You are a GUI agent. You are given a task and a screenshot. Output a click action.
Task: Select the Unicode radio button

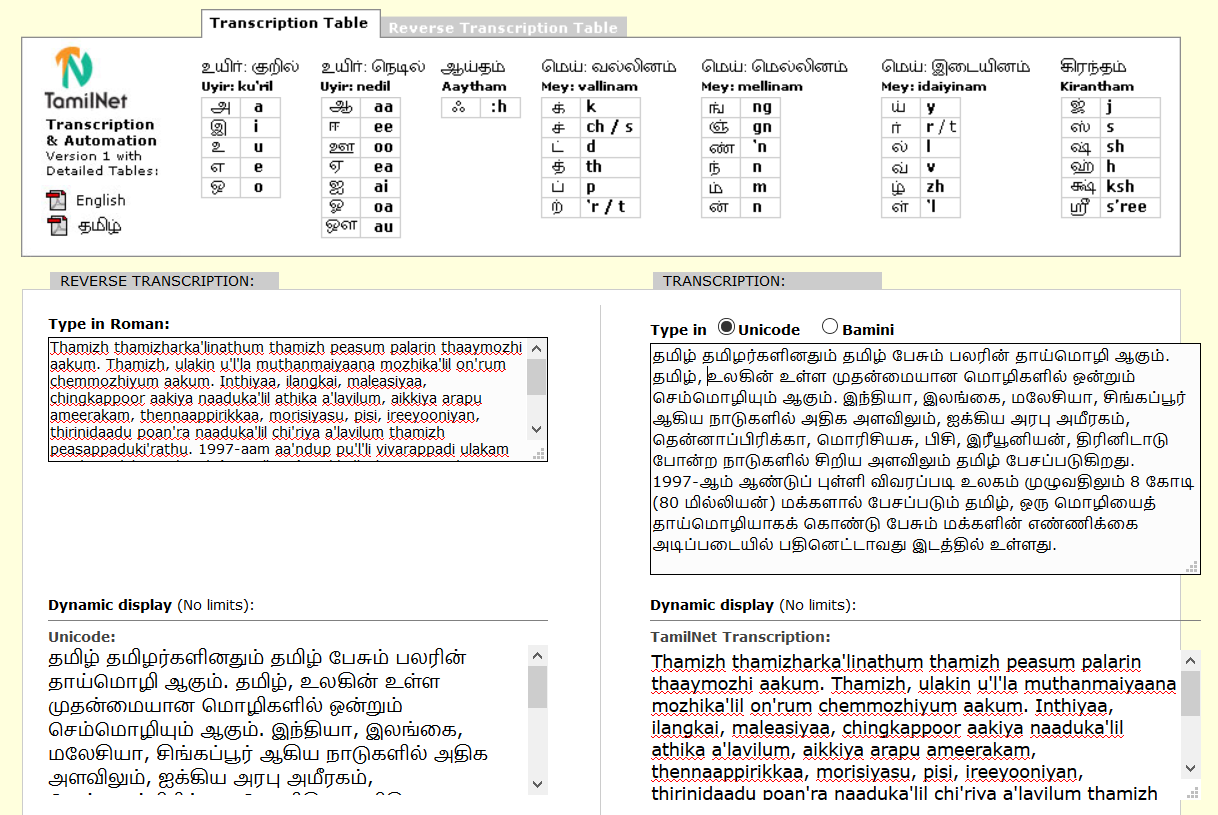pyautogui.click(x=726, y=327)
